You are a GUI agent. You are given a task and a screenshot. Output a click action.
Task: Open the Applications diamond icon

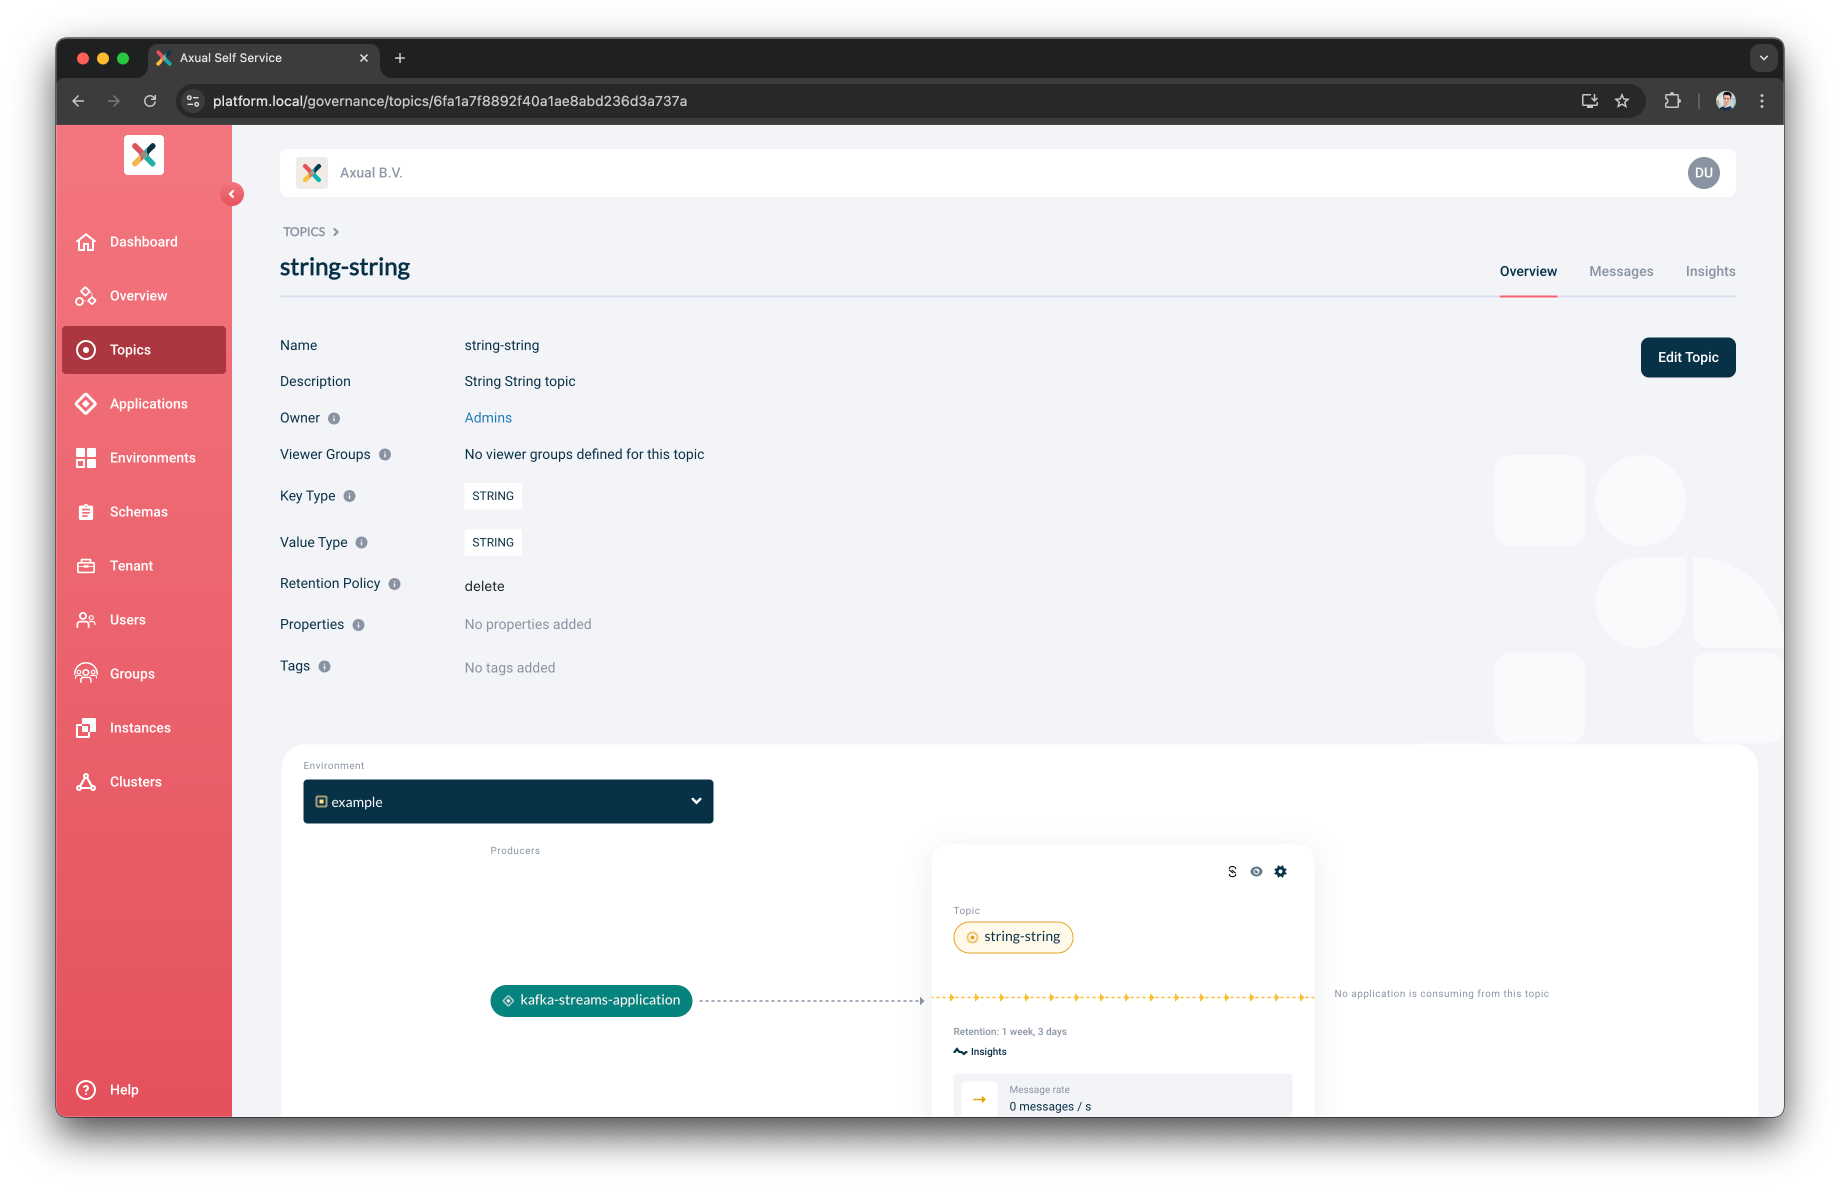click(x=86, y=404)
